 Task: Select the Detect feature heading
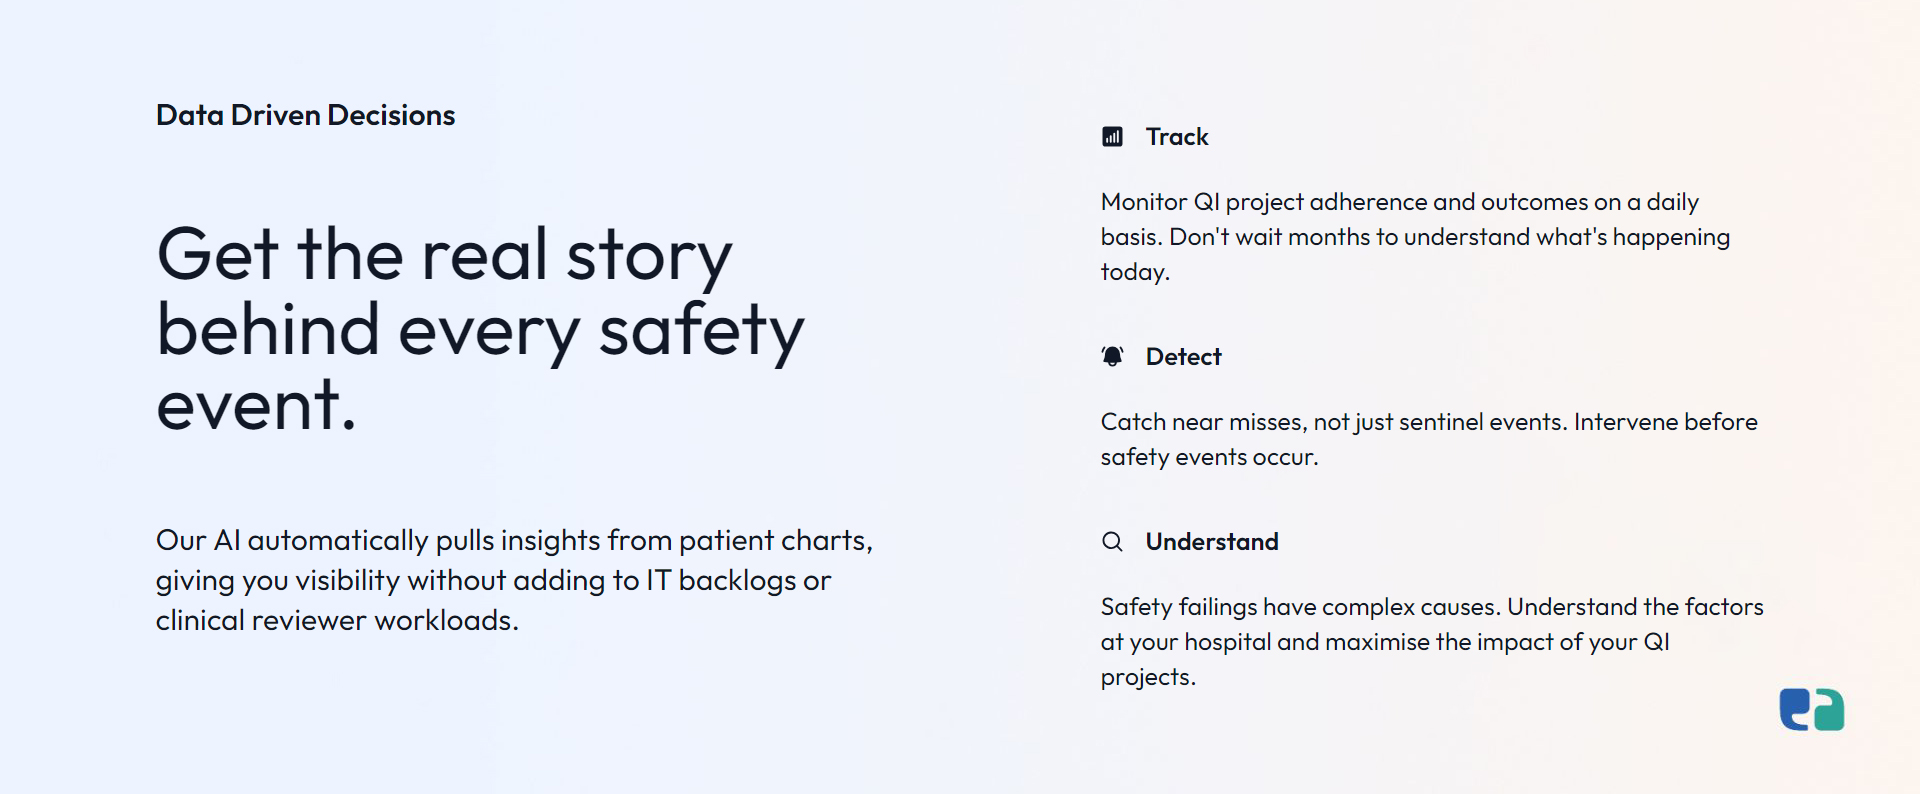1183,357
